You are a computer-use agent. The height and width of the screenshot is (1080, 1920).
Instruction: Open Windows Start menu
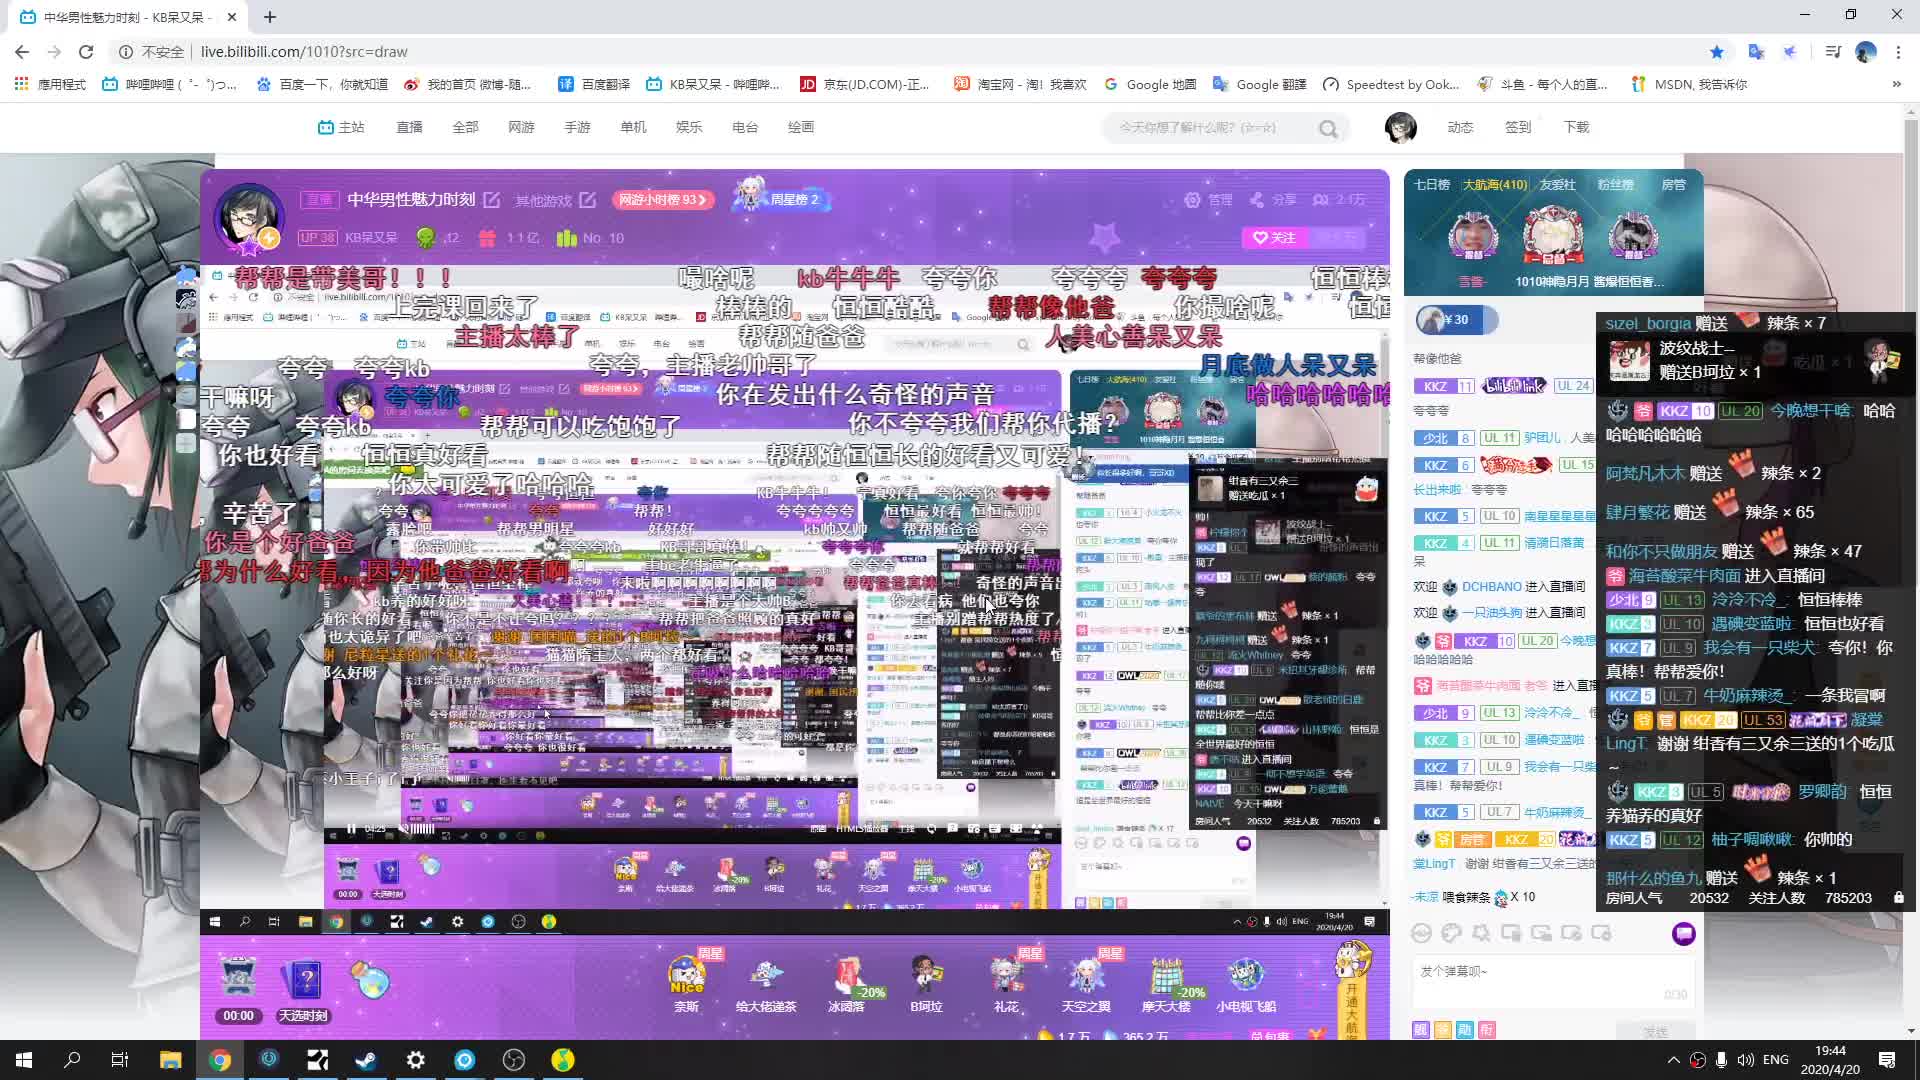24,1060
